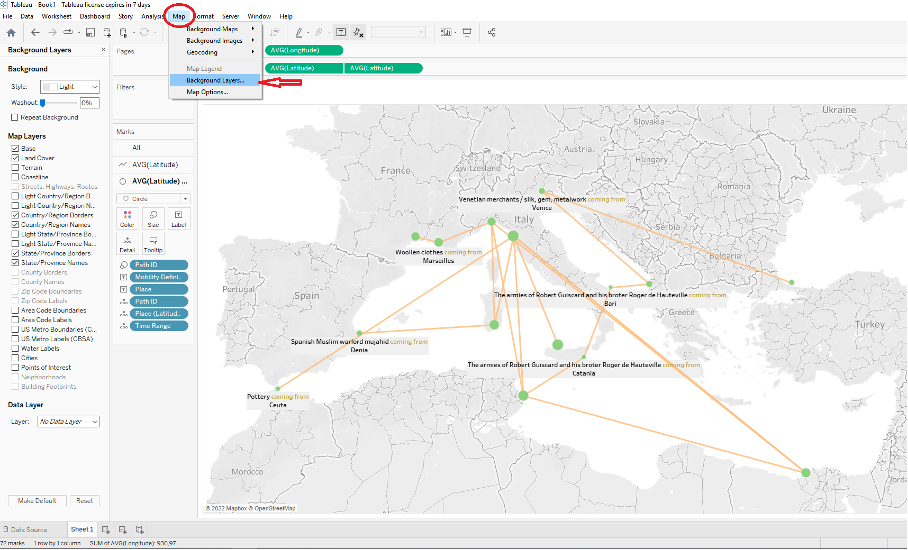The width and height of the screenshot is (908, 550).
Task: Select the Map Options menu entry
Action: click(216, 92)
